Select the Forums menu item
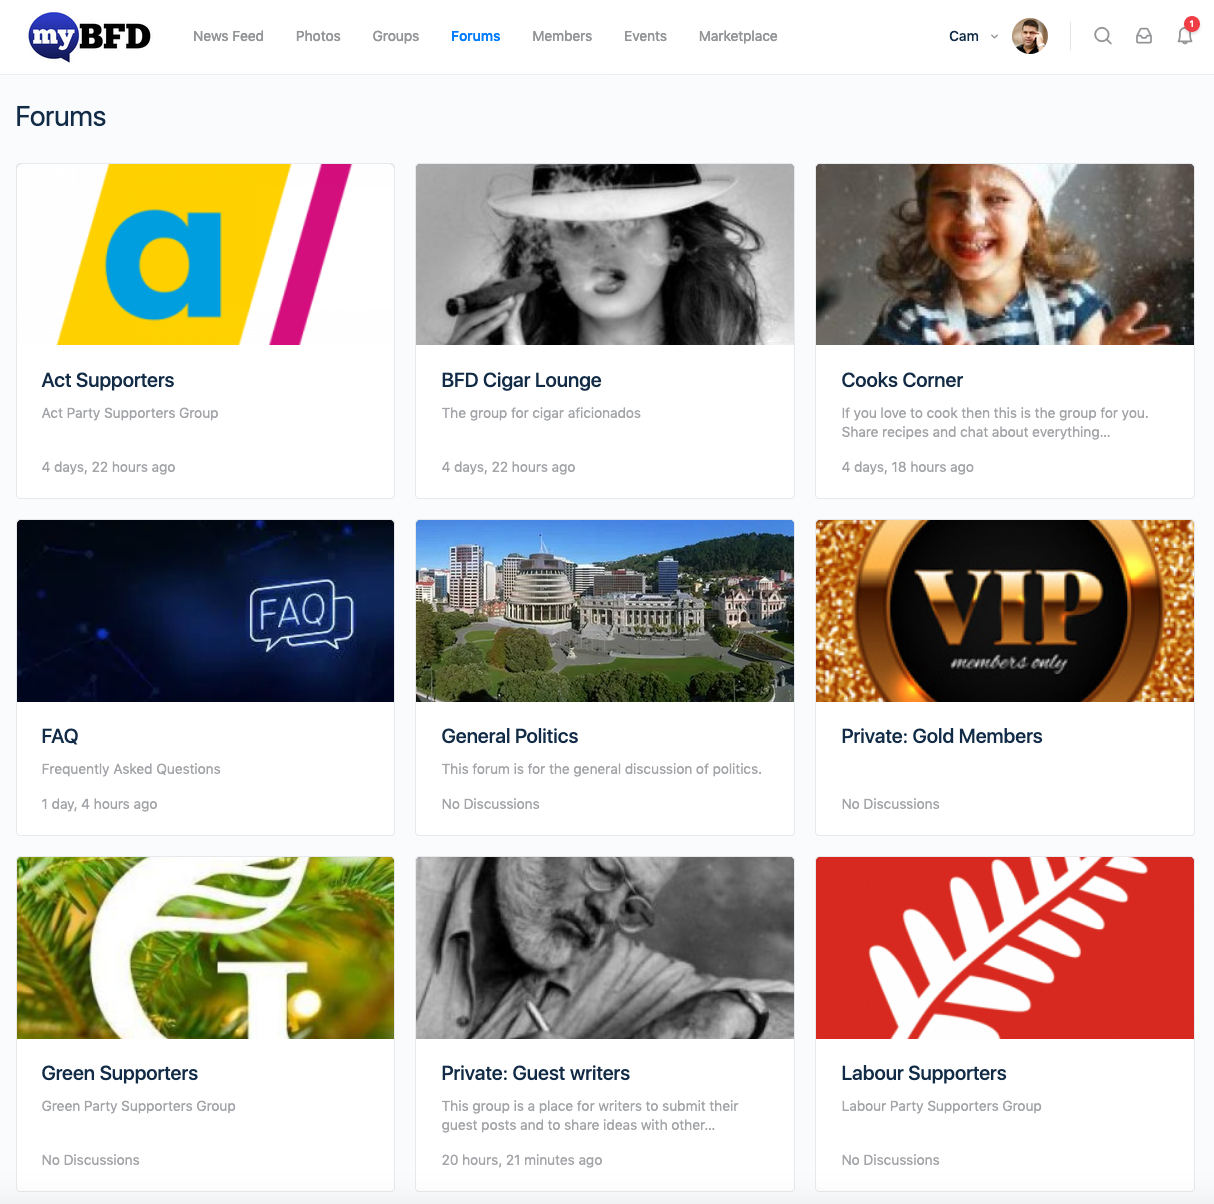Screen dimensions: 1214x1204 (x=475, y=36)
